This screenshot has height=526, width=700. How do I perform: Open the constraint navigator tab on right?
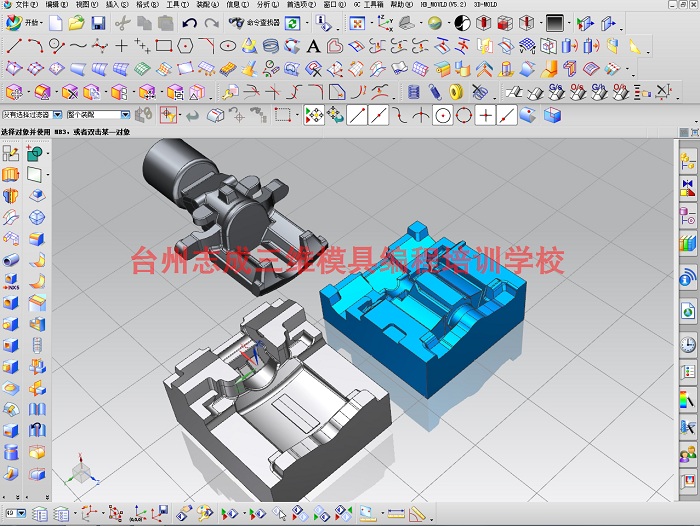pos(688,188)
